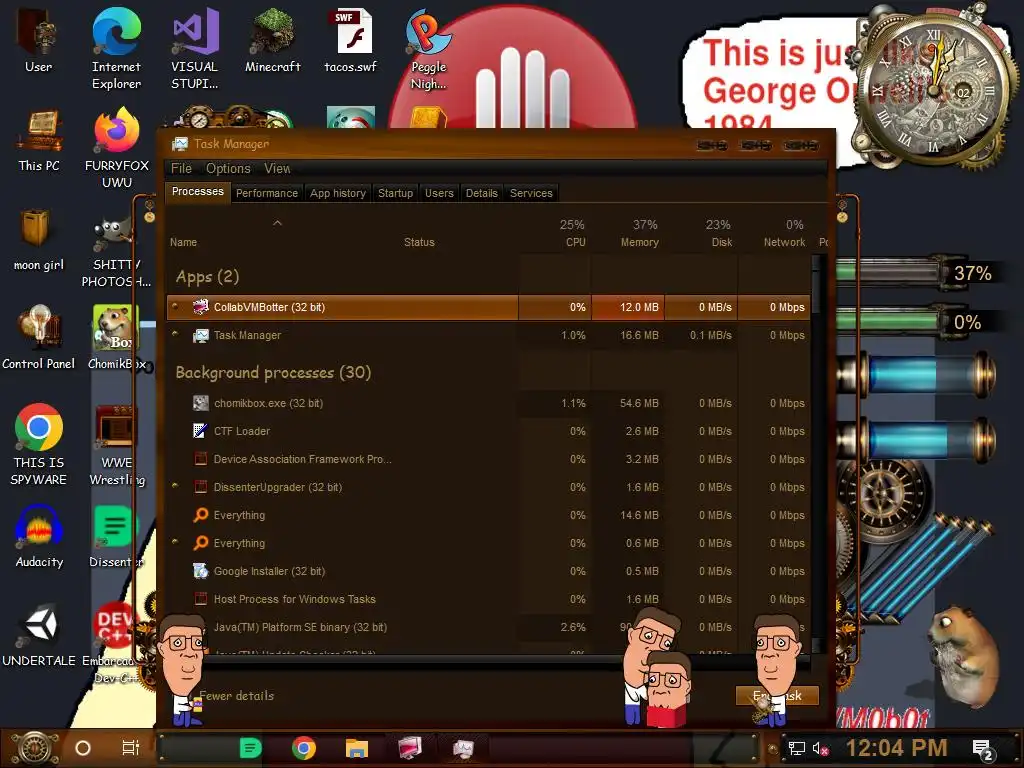Launch FURRYFOX UWU Firefox icon
Screen dimensions: 1024x768
coord(117,148)
